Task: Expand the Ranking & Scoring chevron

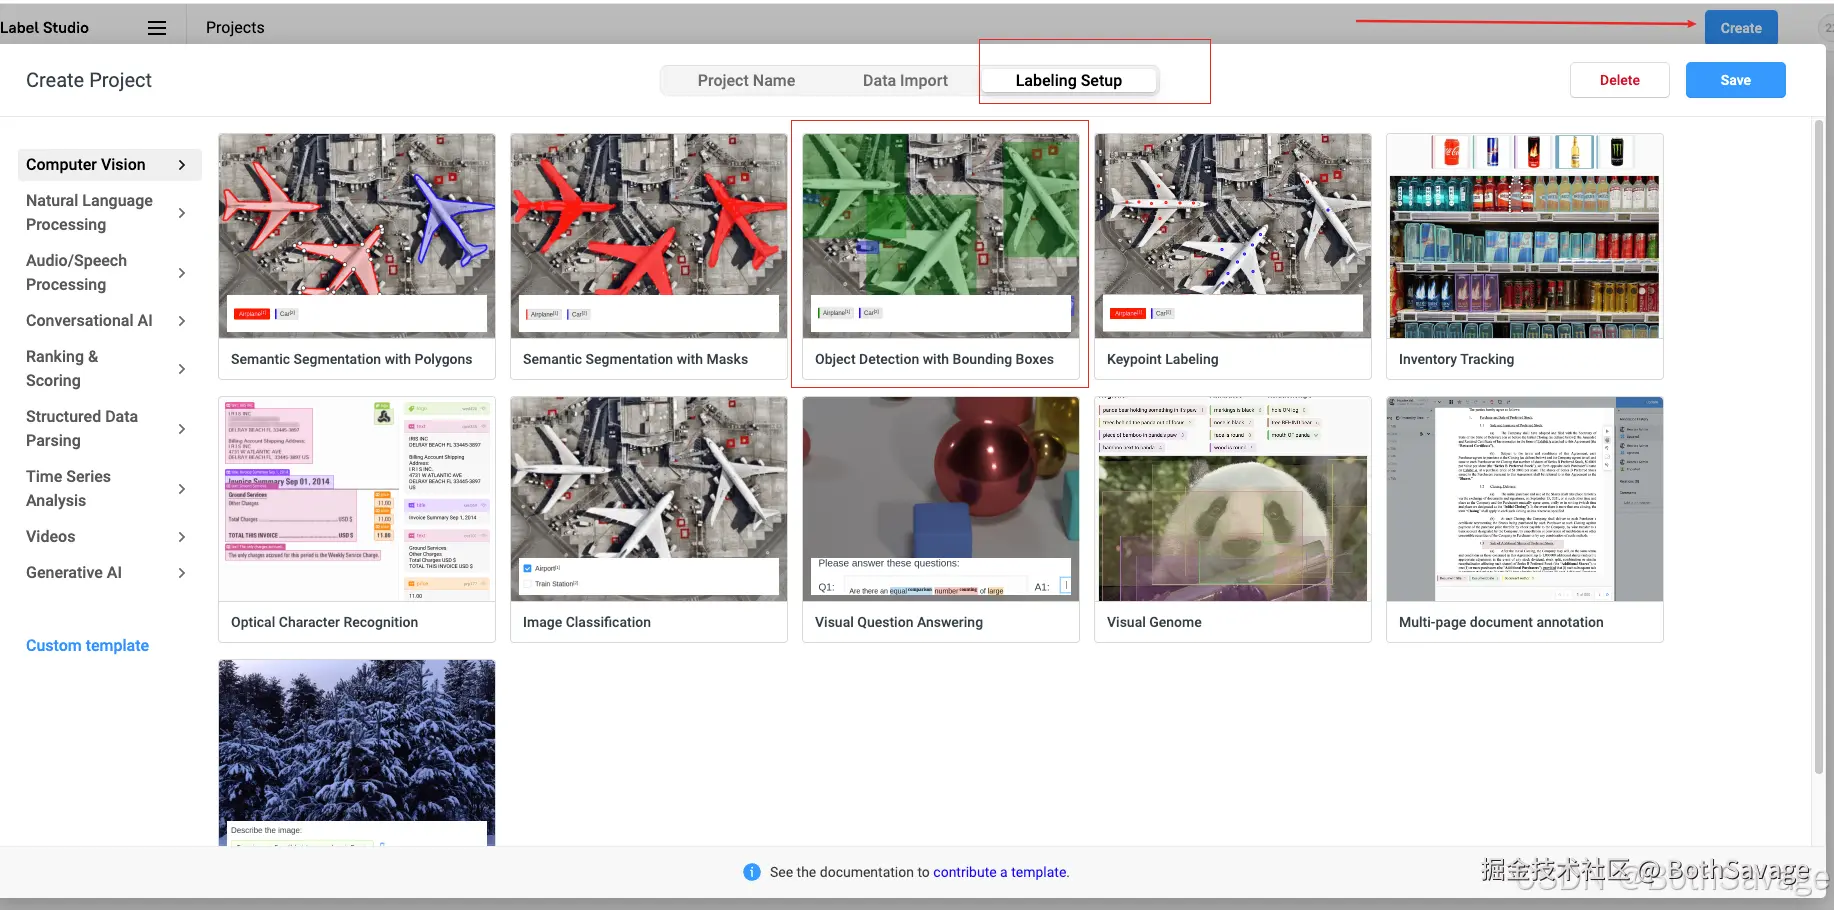Action: [181, 369]
